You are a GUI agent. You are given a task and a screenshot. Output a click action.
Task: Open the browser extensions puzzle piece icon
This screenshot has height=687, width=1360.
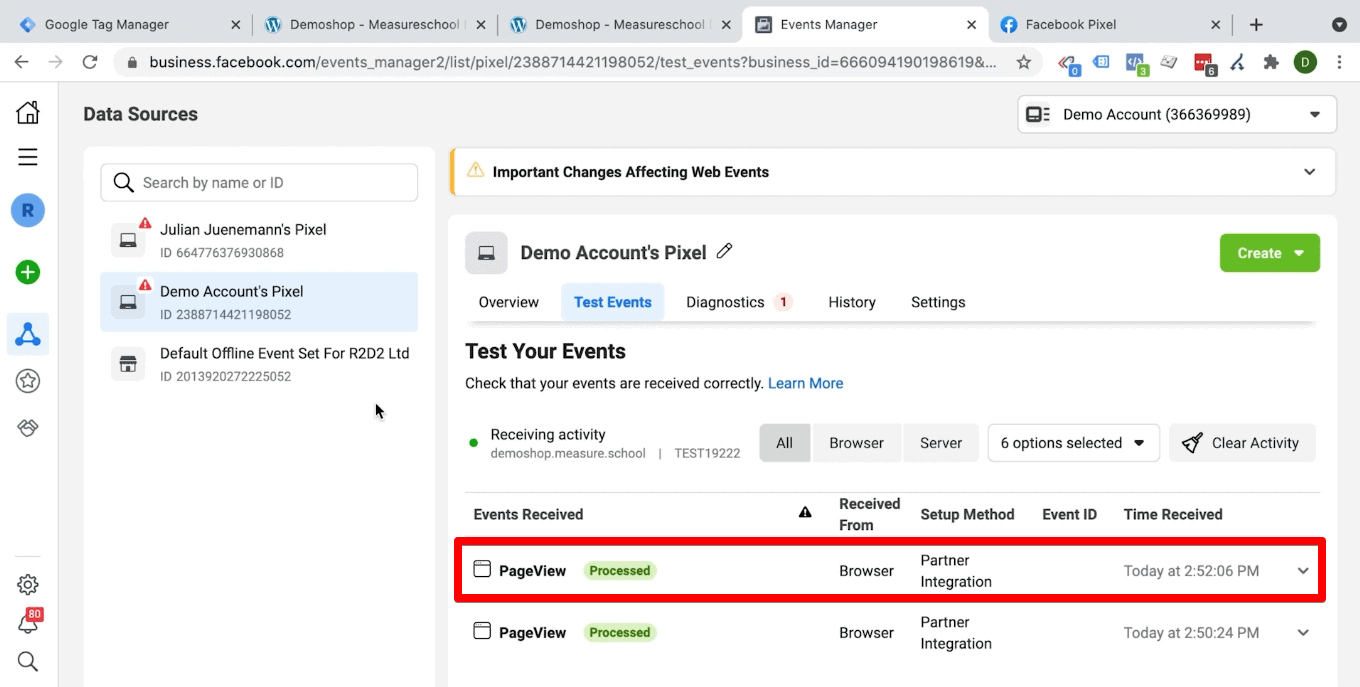tap(1271, 62)
